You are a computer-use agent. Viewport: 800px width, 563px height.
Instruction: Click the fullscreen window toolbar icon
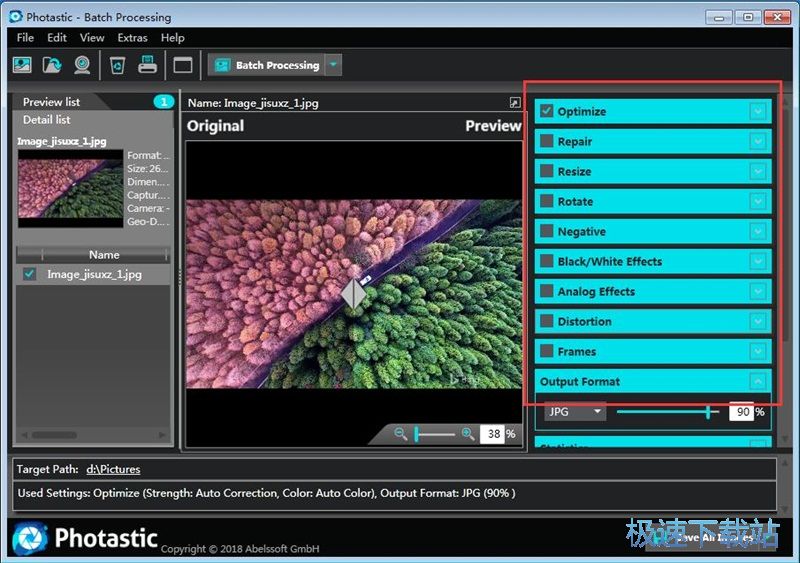point(182,65)
